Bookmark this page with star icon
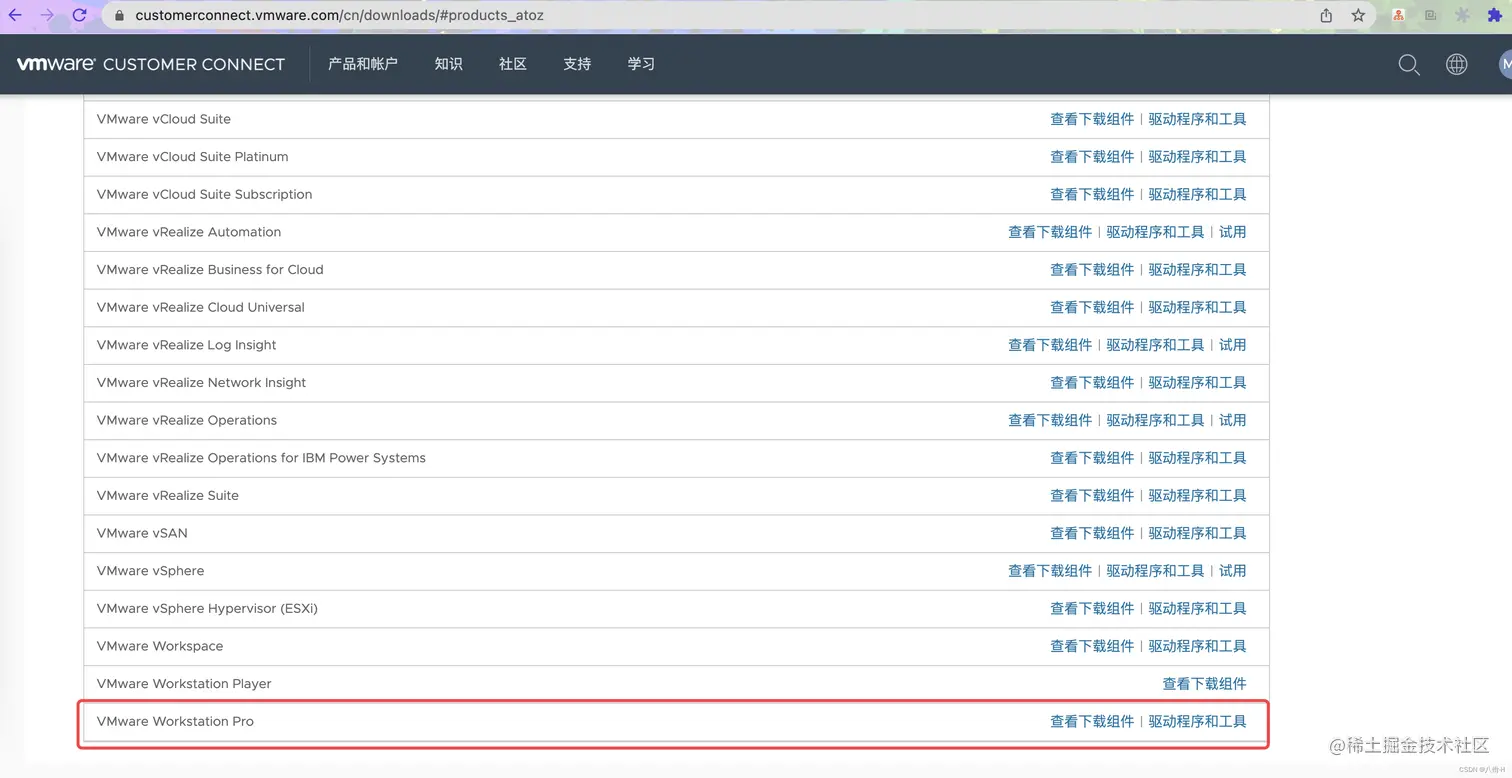This screenshot has height=778, width=1512. pos(1358,15)
